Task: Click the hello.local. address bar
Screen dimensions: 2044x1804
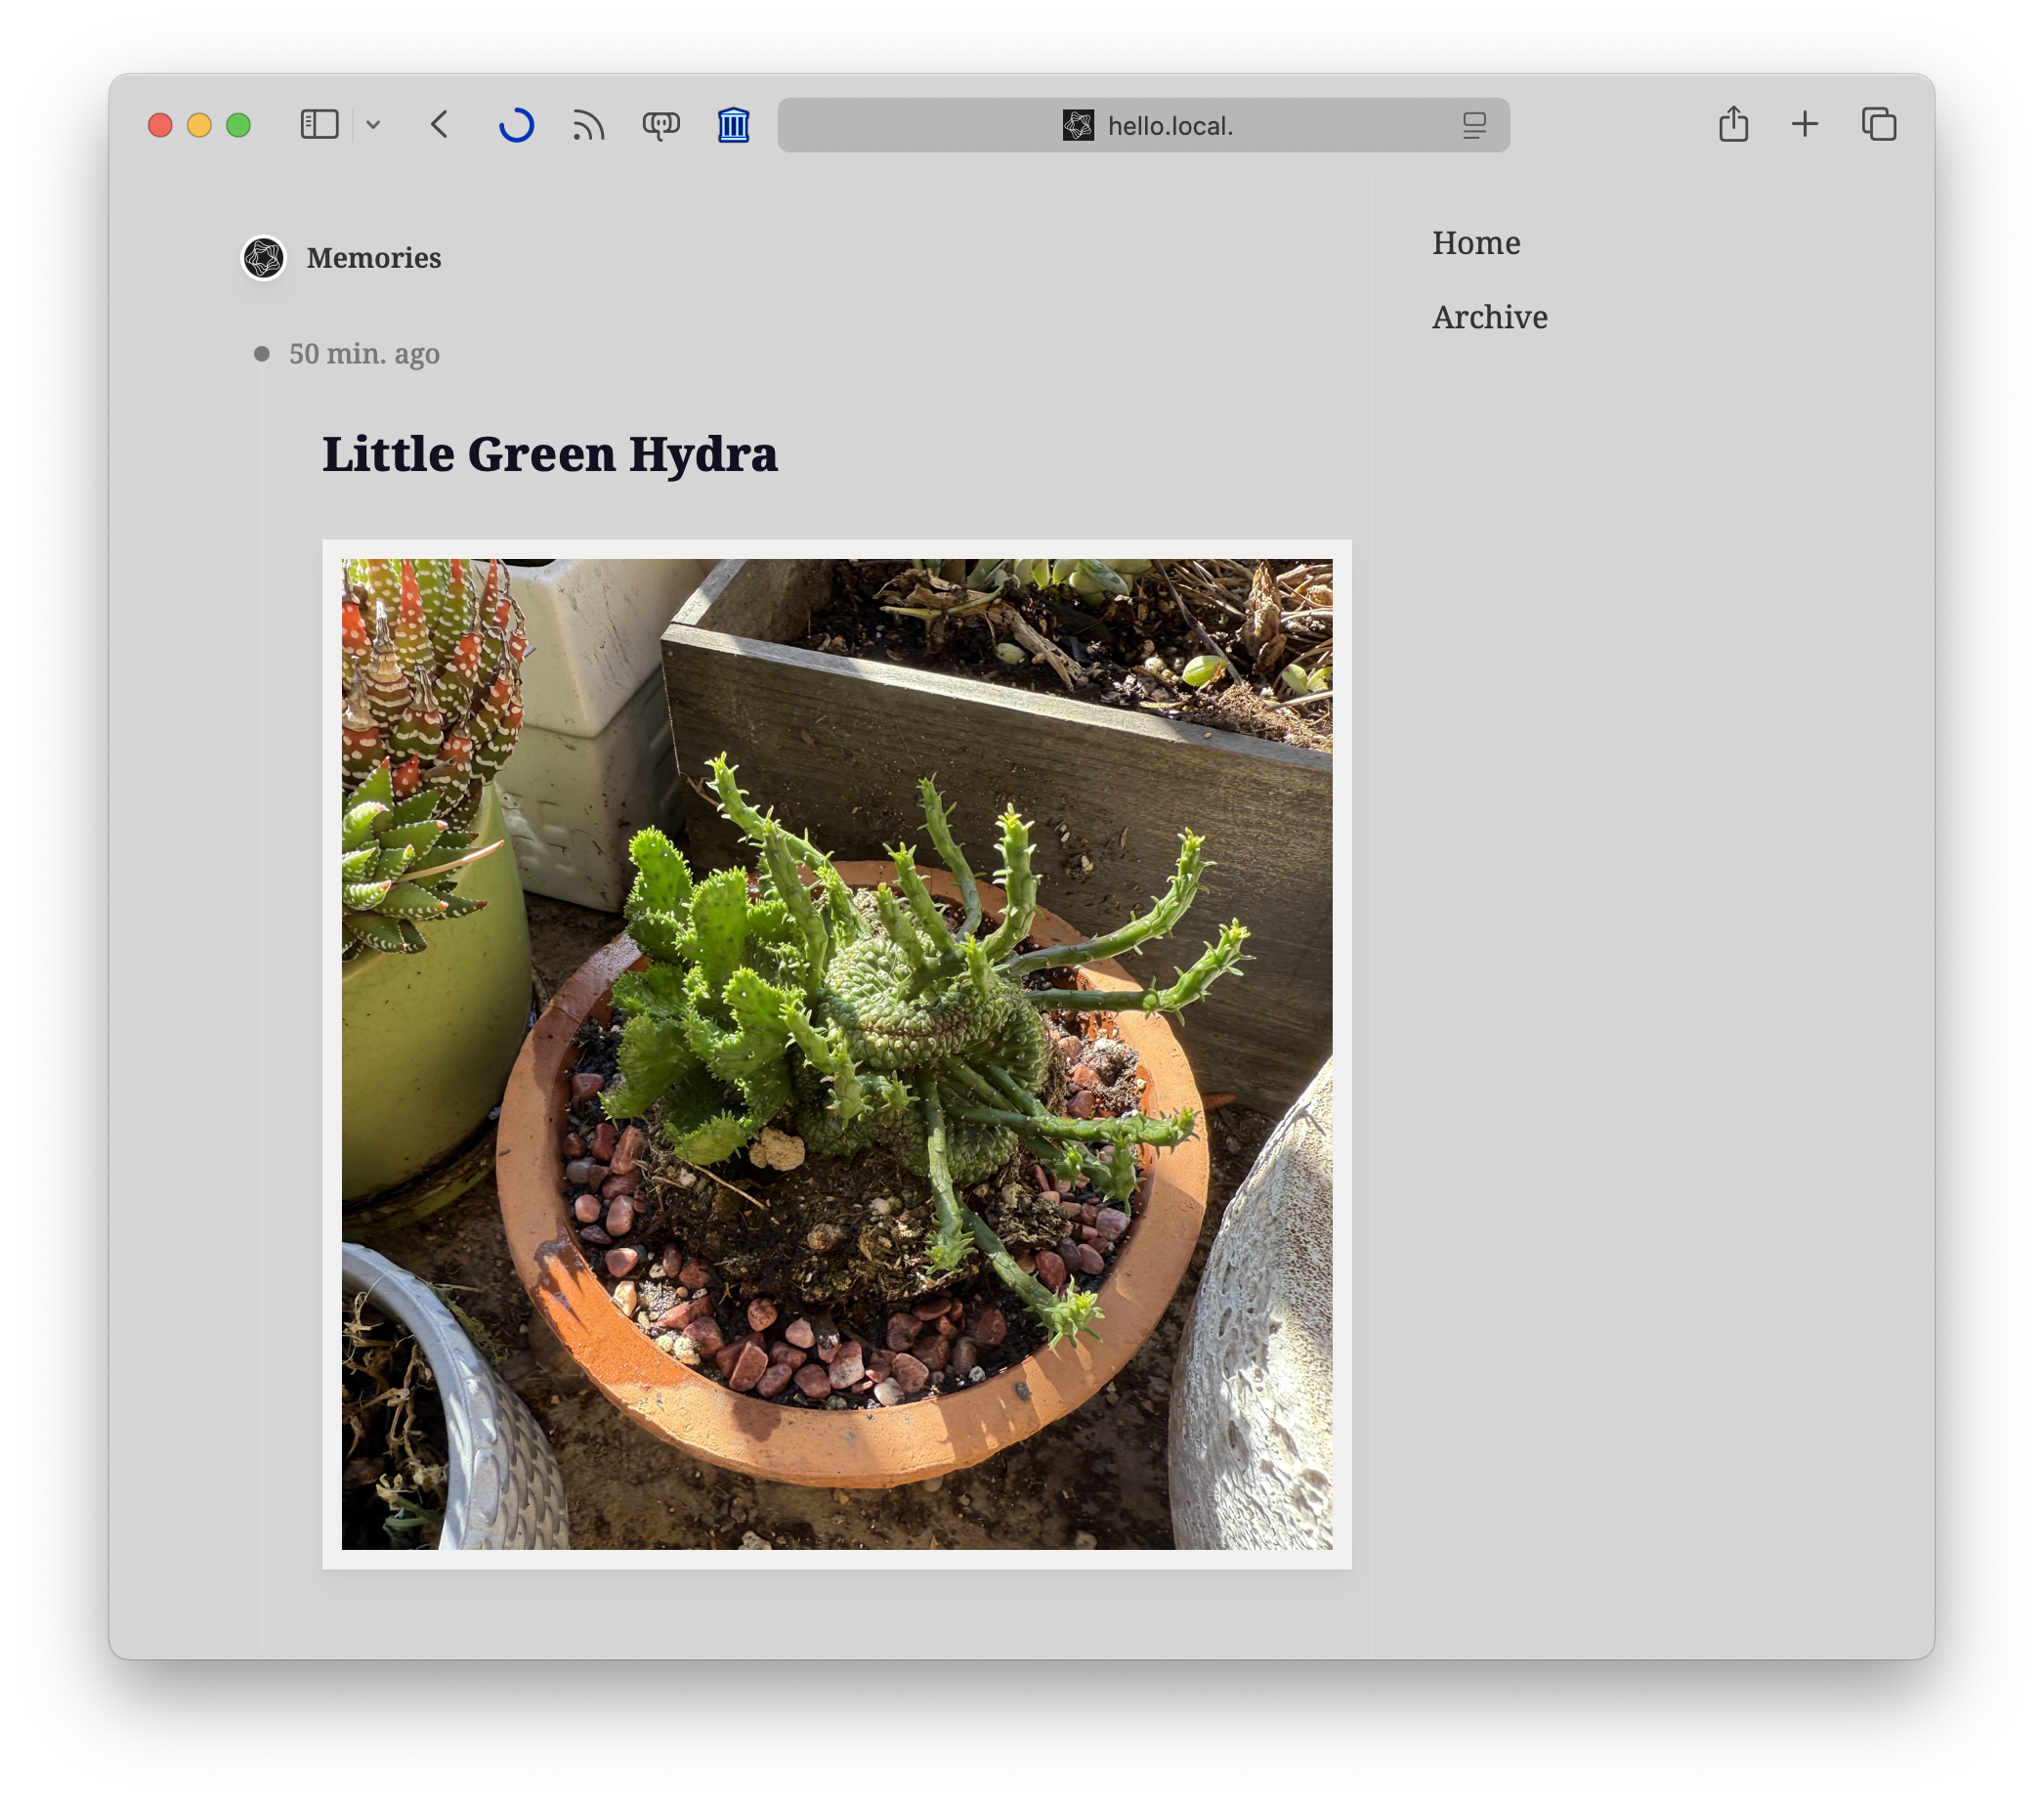Action: tap(1169, 126)
